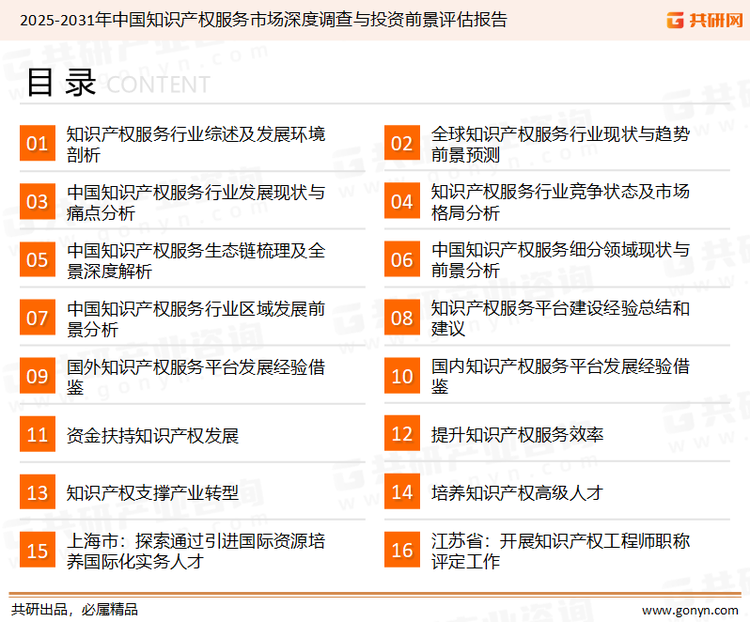Select the orange 11 chapter number box

37,434
